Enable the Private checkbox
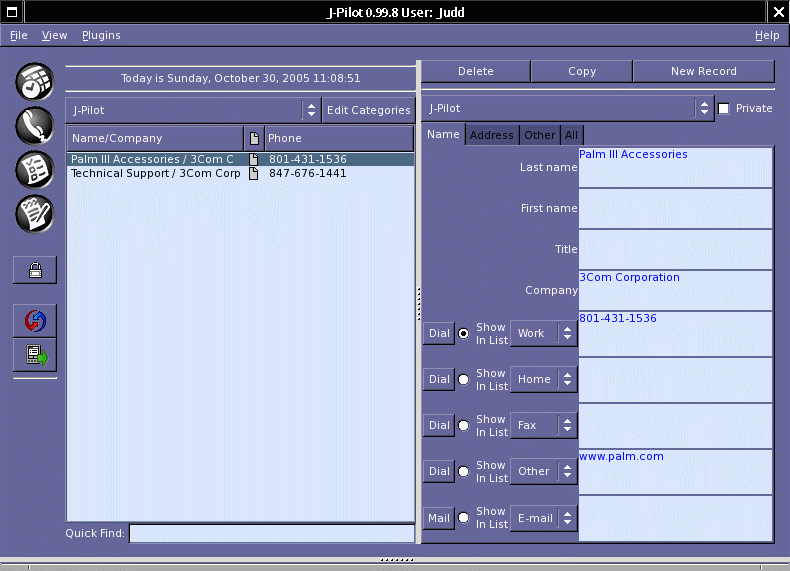Image resolution: width=790 pixels, height=571 pixels. click(724, 108)
